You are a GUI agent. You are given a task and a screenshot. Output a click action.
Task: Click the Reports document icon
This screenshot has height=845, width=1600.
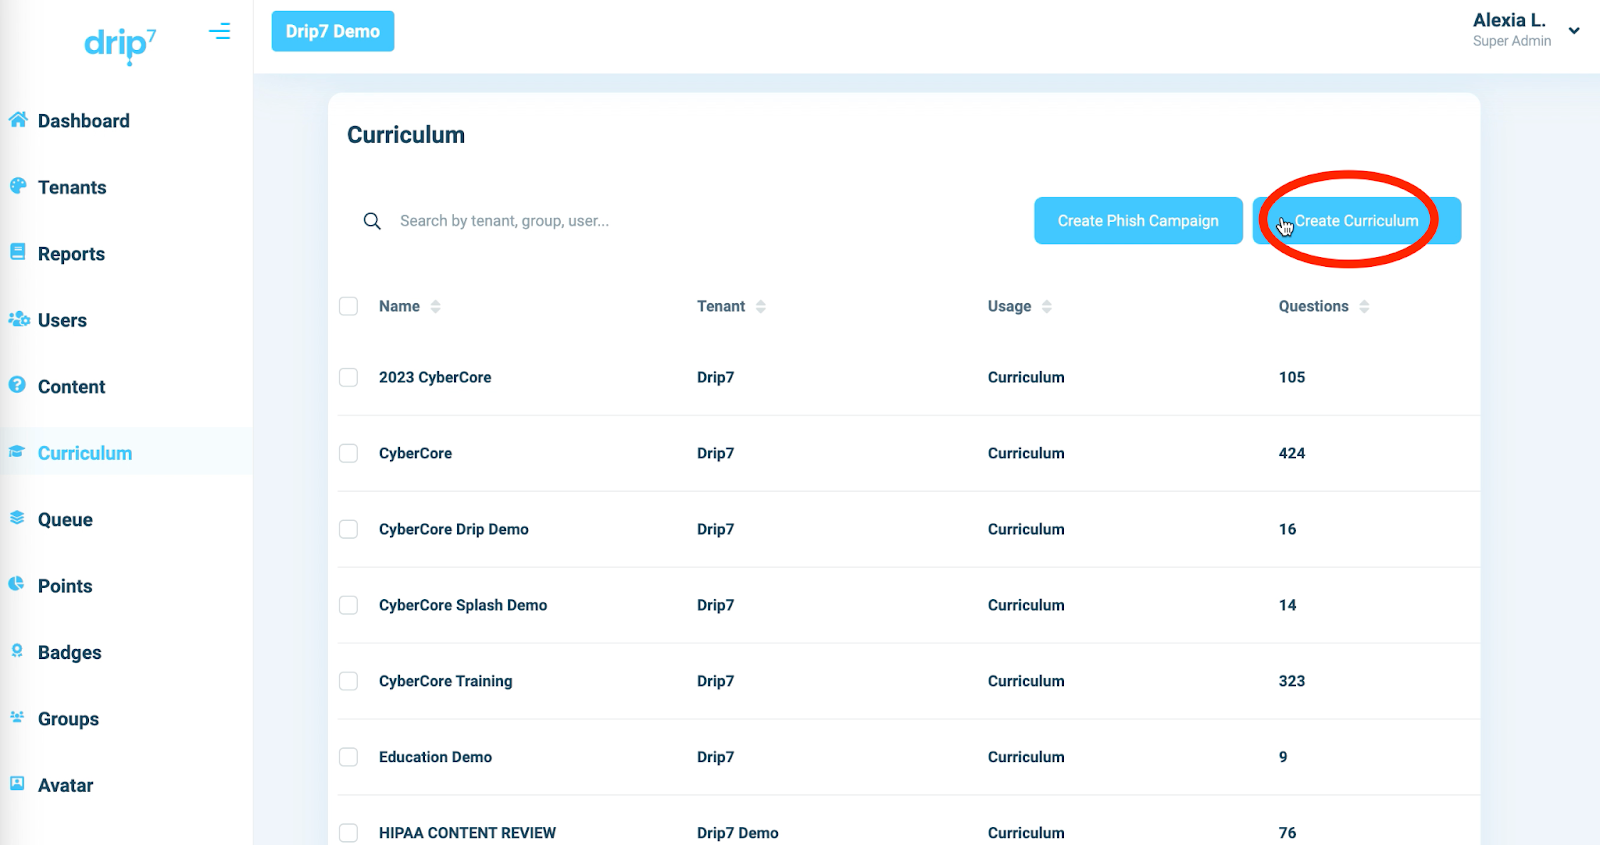pyautogui.click(x=18, y=252)
